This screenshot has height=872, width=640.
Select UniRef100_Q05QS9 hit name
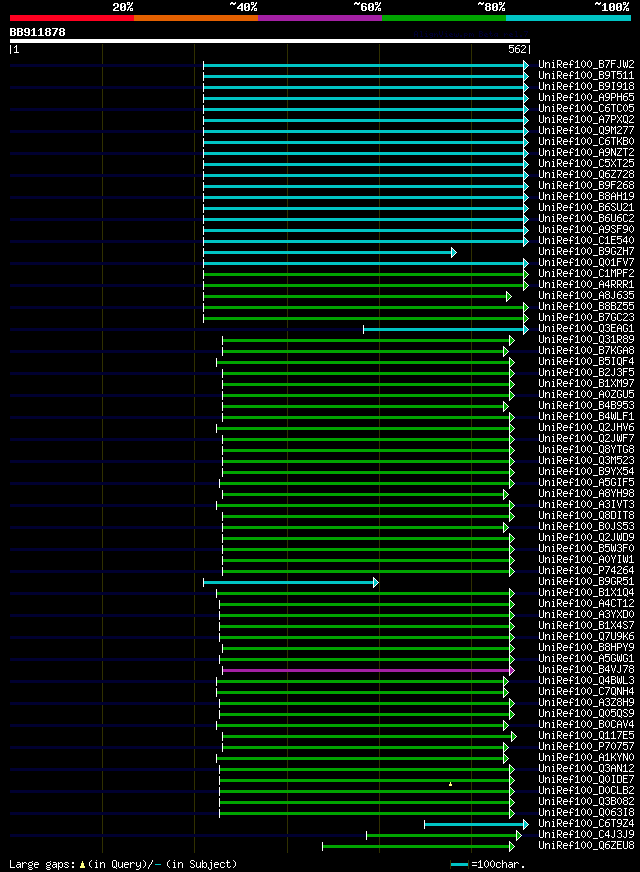586,713
